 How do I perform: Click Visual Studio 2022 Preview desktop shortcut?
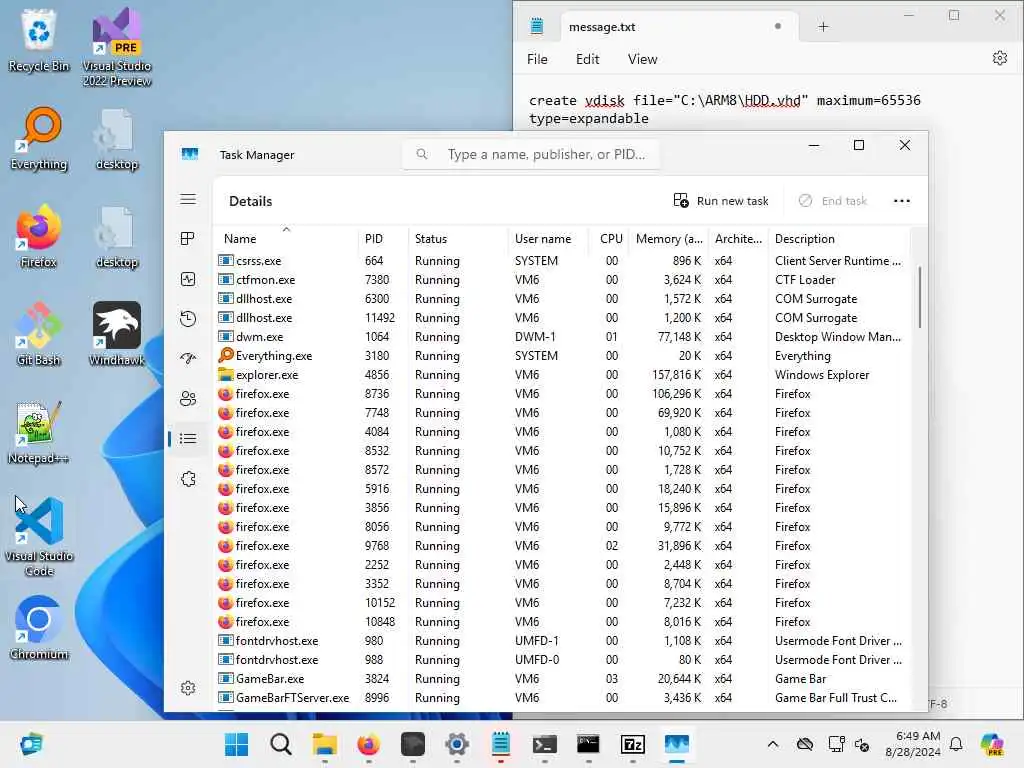[117, 48]
